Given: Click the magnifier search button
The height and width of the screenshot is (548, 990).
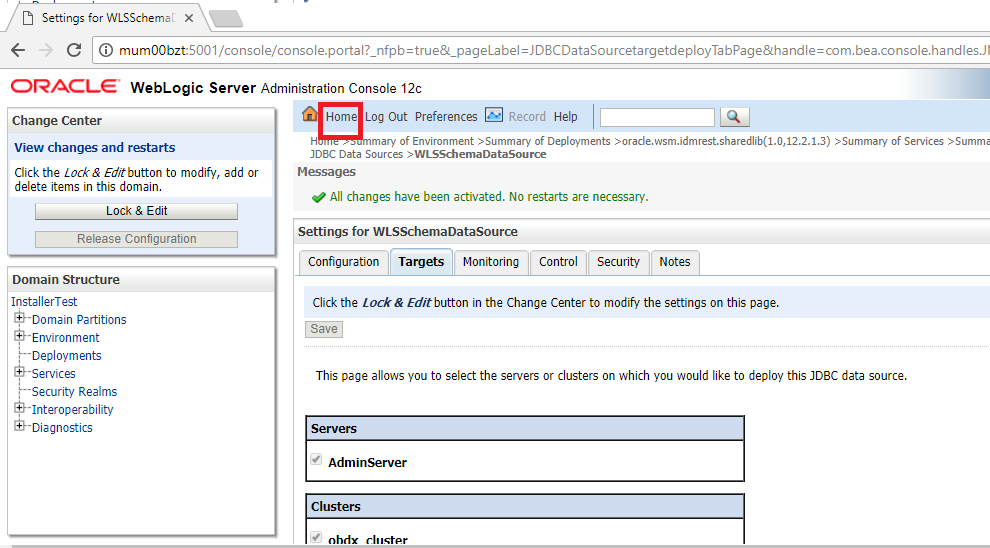Looking at the screenshot, I should pos(734,117).
